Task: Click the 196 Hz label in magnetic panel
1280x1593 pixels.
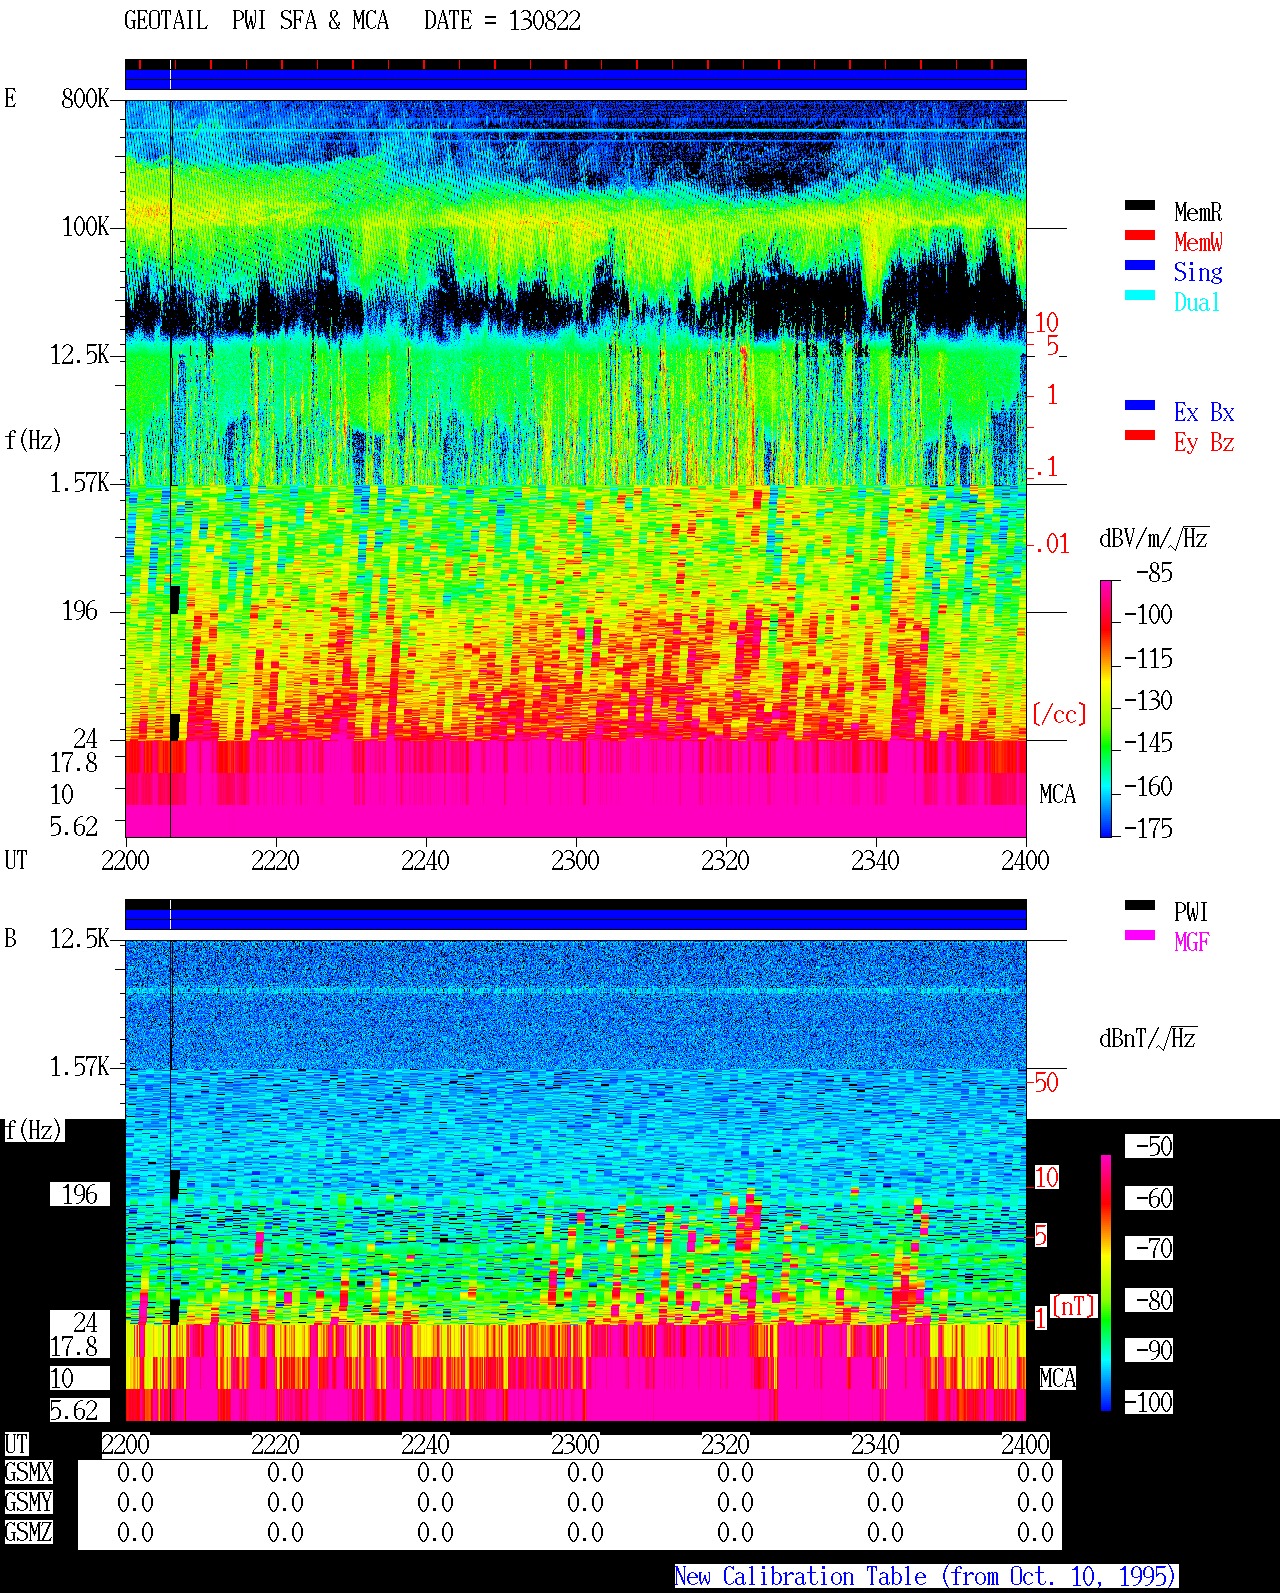Action: pyautogui.click(x=80, y=1194)
